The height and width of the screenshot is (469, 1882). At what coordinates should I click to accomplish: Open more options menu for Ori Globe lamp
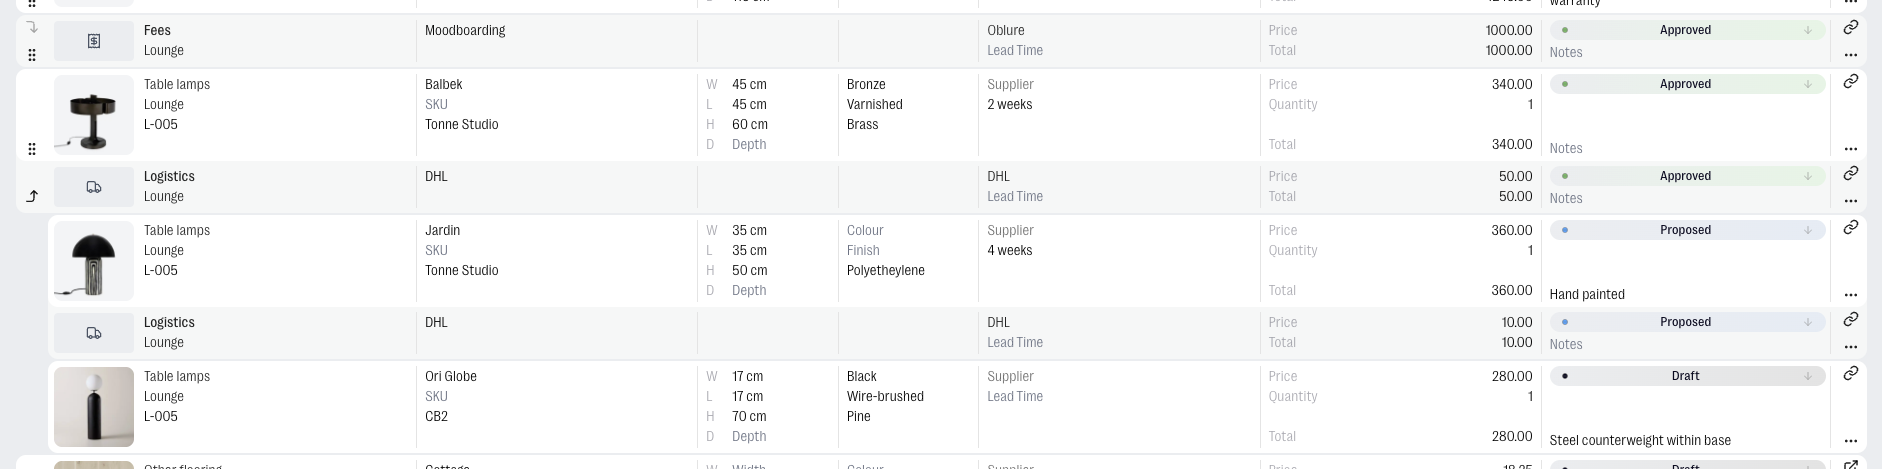(1850, 441)
